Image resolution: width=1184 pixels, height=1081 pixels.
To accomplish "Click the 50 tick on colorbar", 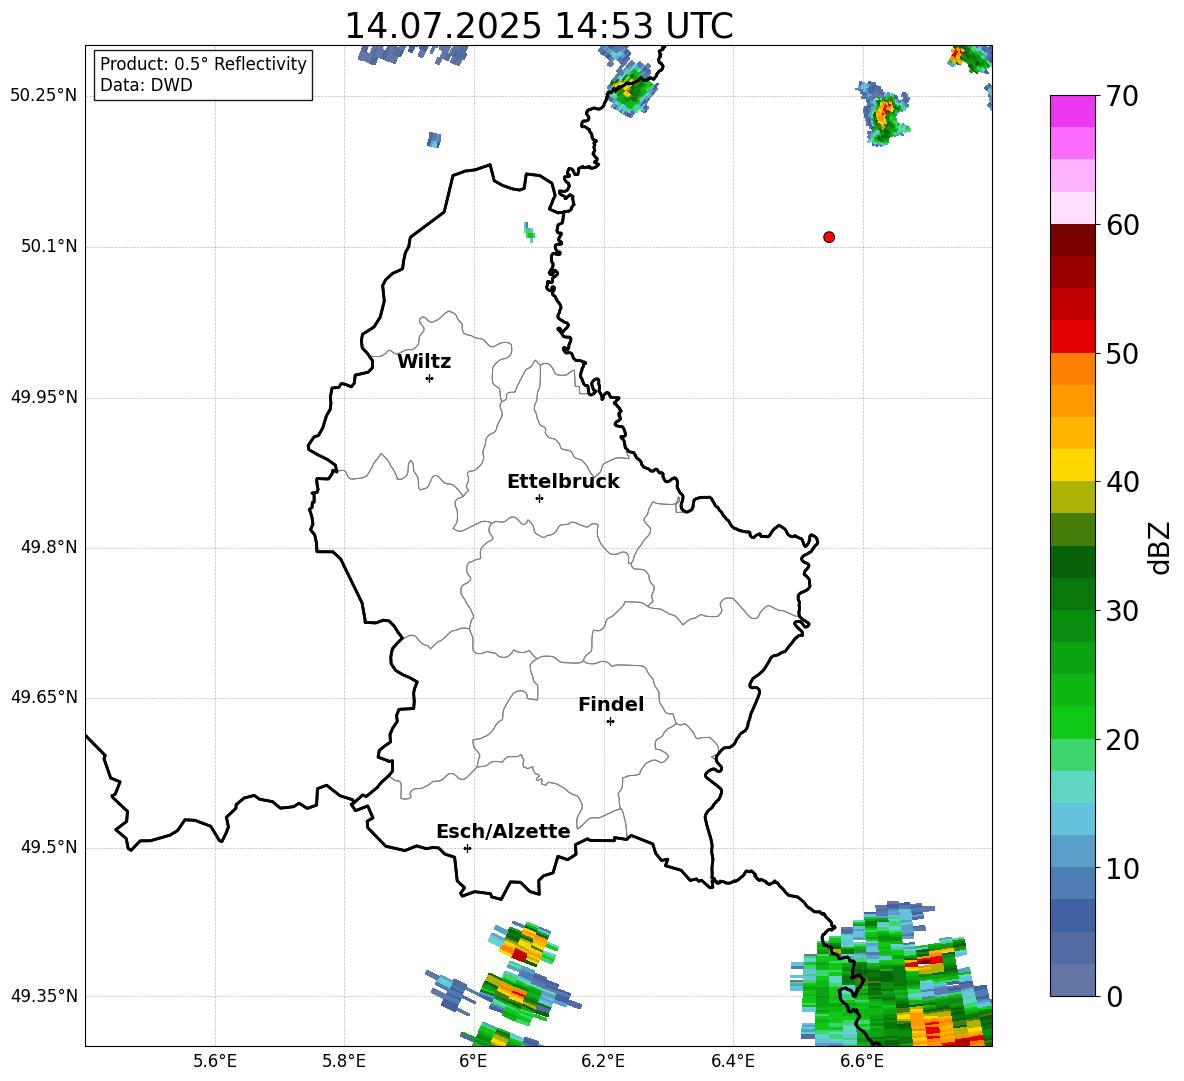I will (1122, 353).
